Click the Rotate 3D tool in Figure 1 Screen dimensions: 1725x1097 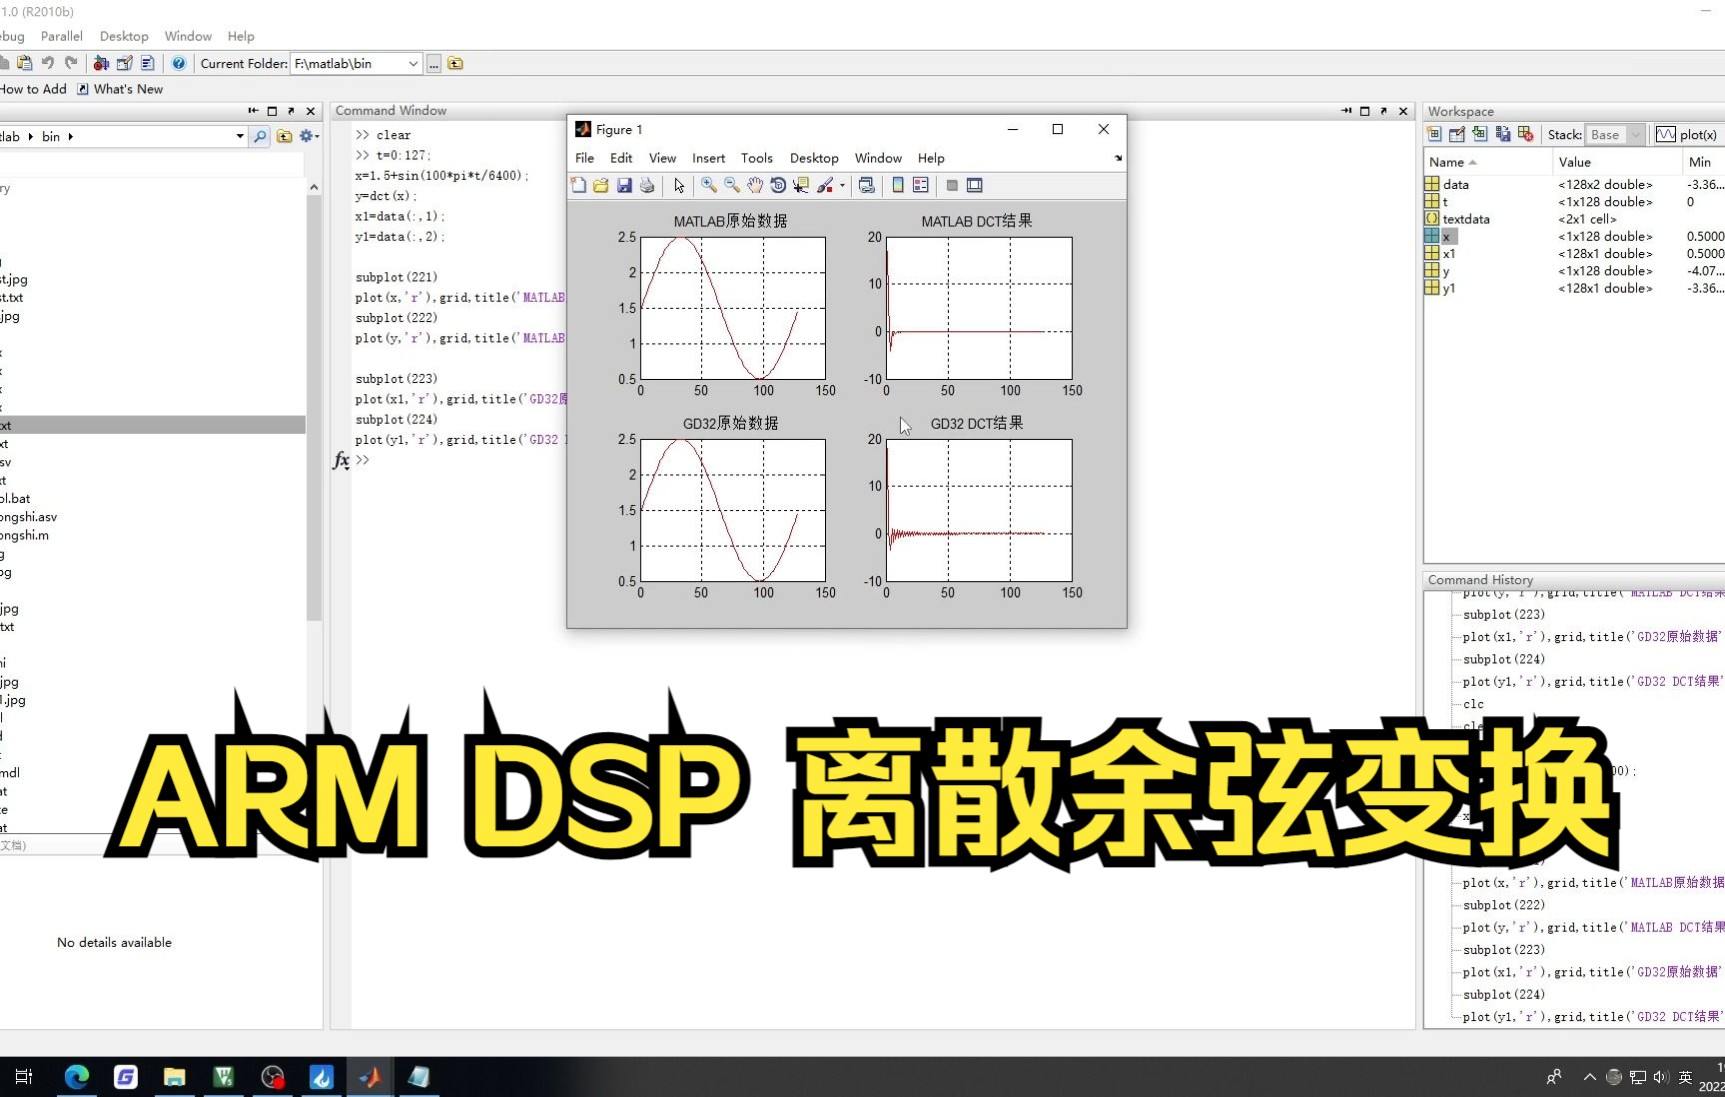click(x=778, y=185)
